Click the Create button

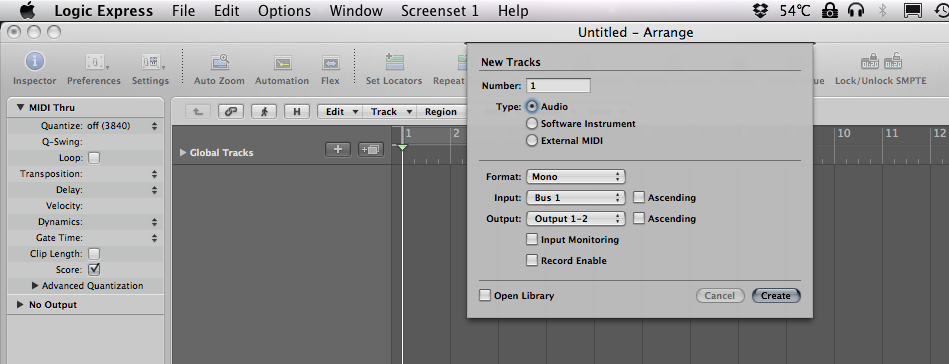[x=776, y=296]
